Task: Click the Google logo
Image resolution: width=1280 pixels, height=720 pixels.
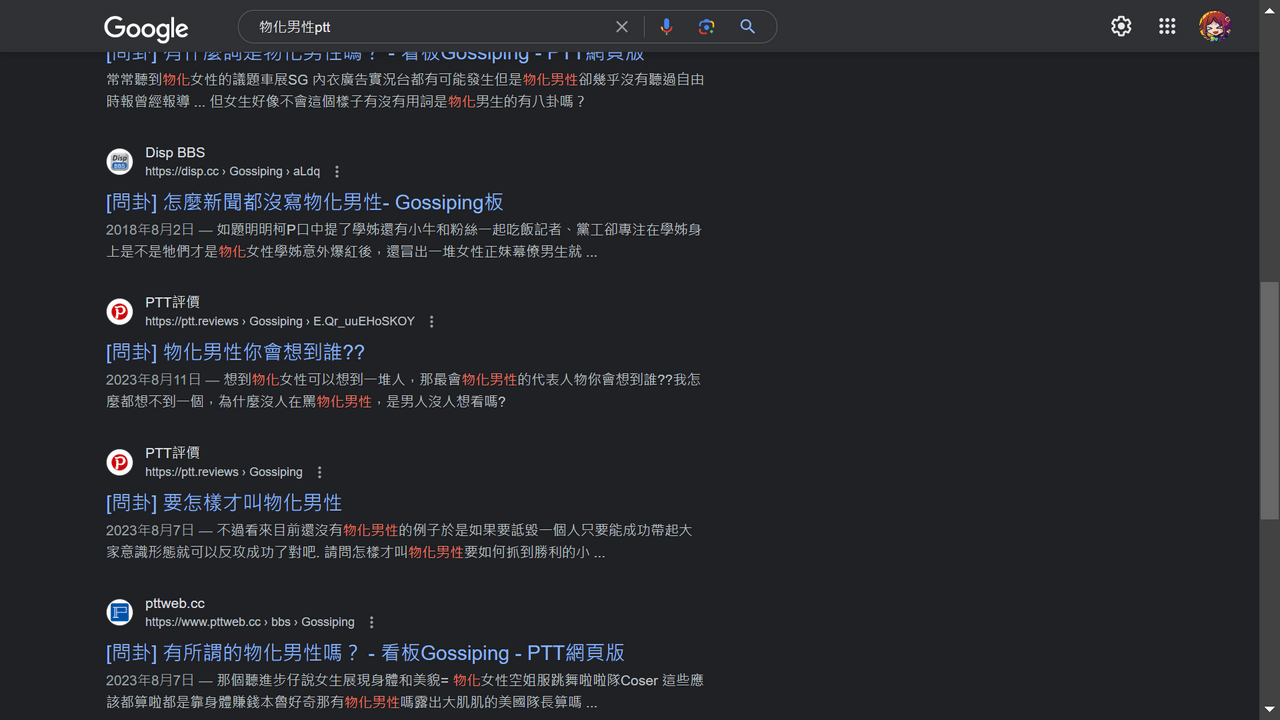Action: [146, 28]
